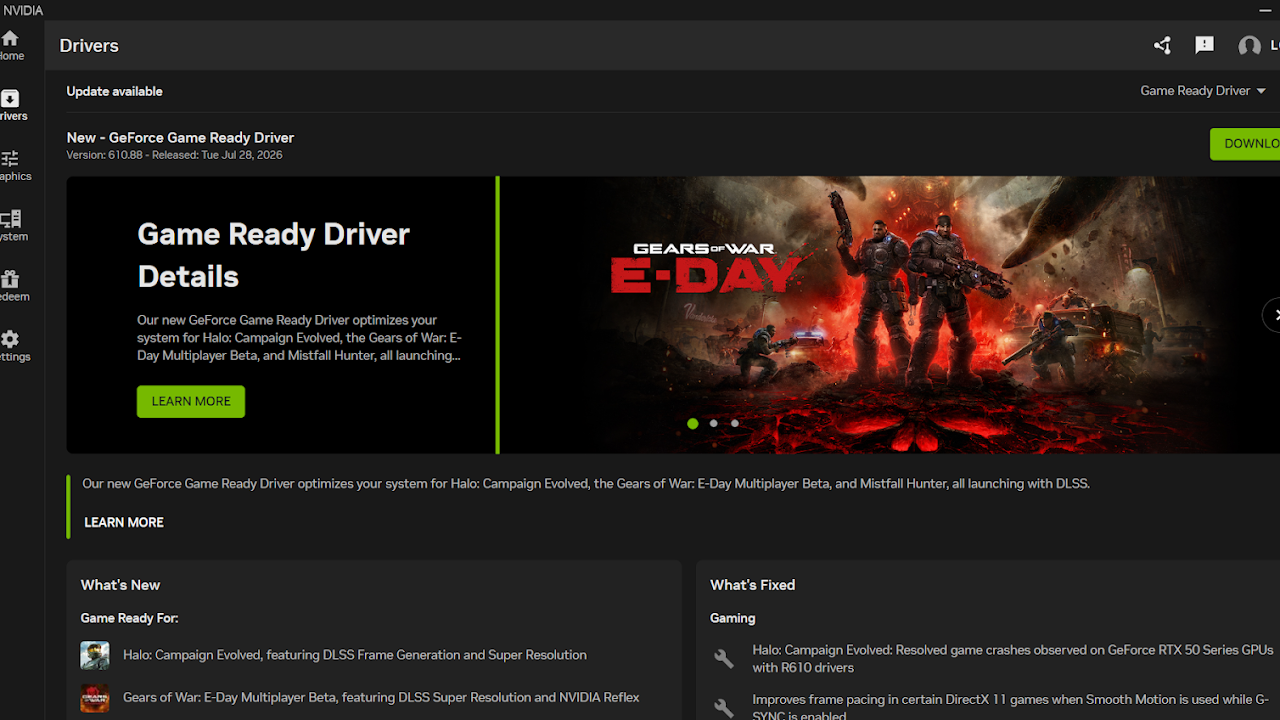Click the What's New heading
Image resolution: width=1280 pixels, height=720 pixels.
(x=120, y=585)
